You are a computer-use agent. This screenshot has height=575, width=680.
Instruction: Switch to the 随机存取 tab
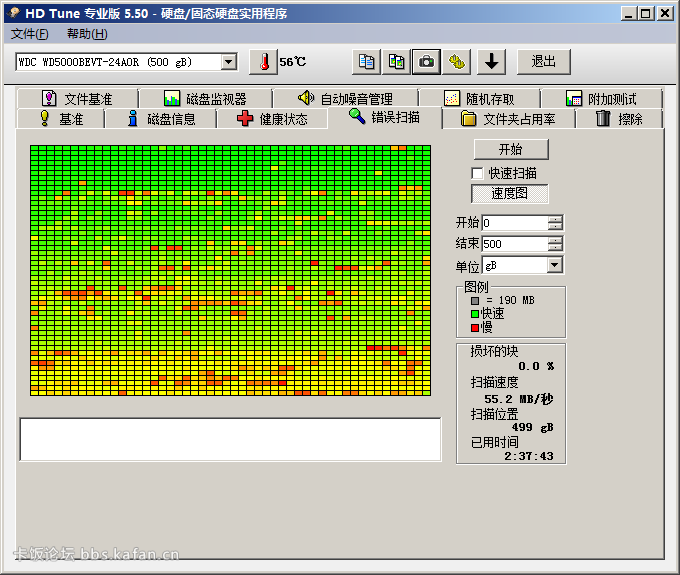(480, 99)
